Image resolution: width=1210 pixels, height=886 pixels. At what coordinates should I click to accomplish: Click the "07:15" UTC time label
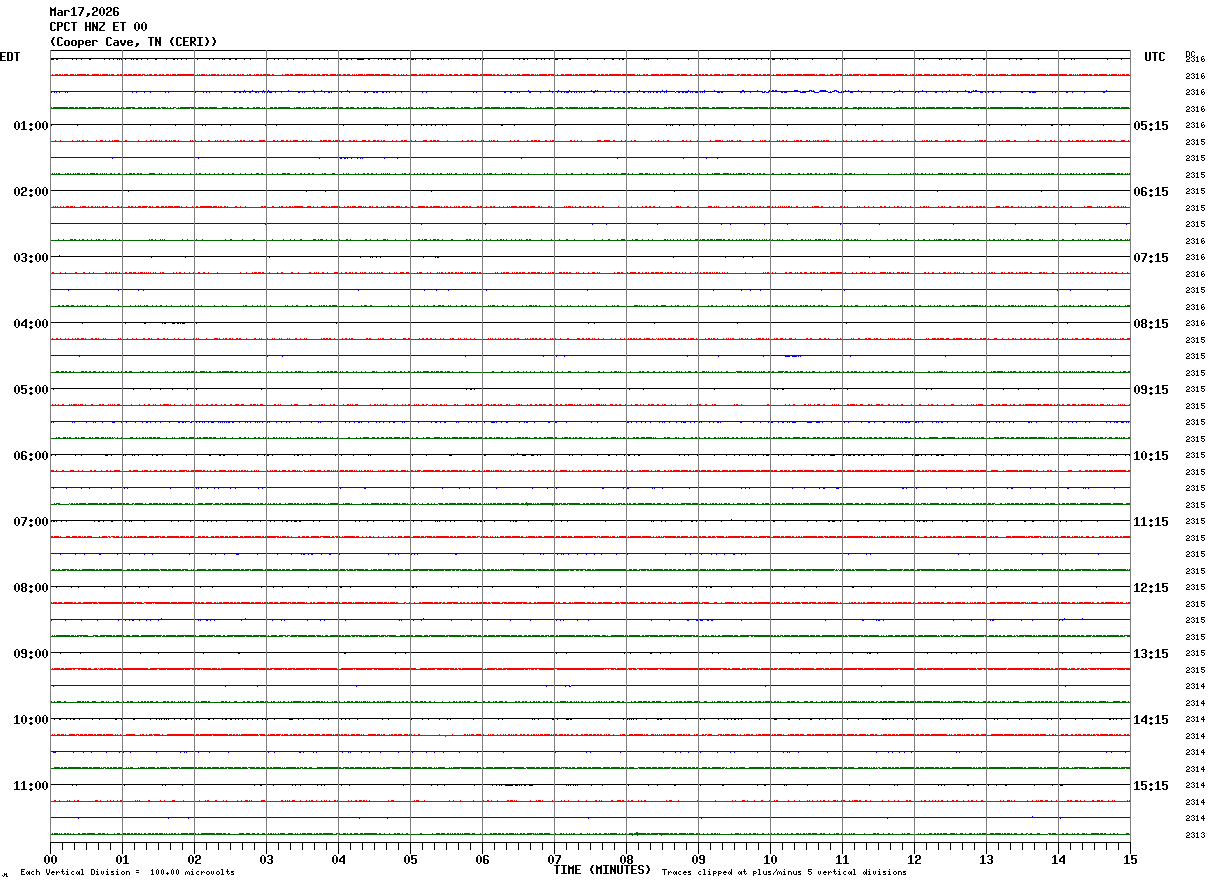point(1151,258)
